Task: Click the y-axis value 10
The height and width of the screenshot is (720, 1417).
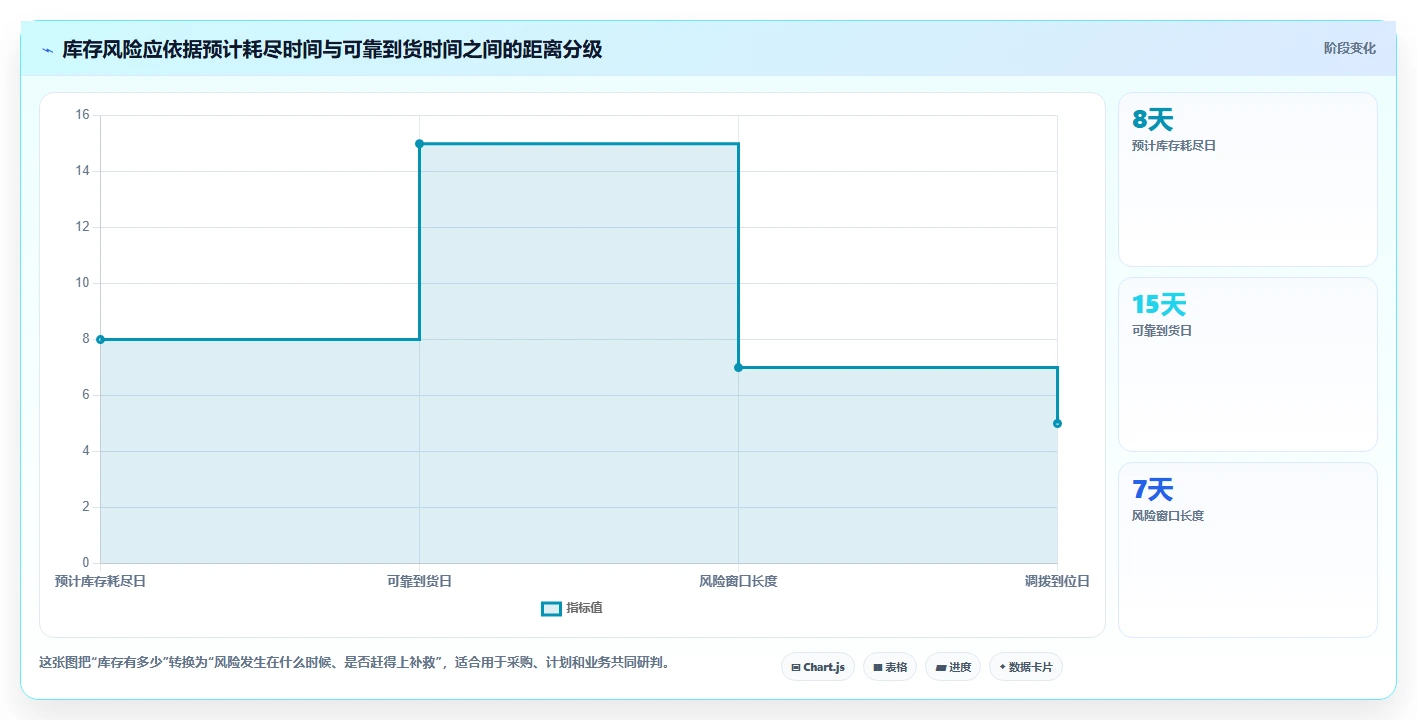Action: (x=82, y=283)
